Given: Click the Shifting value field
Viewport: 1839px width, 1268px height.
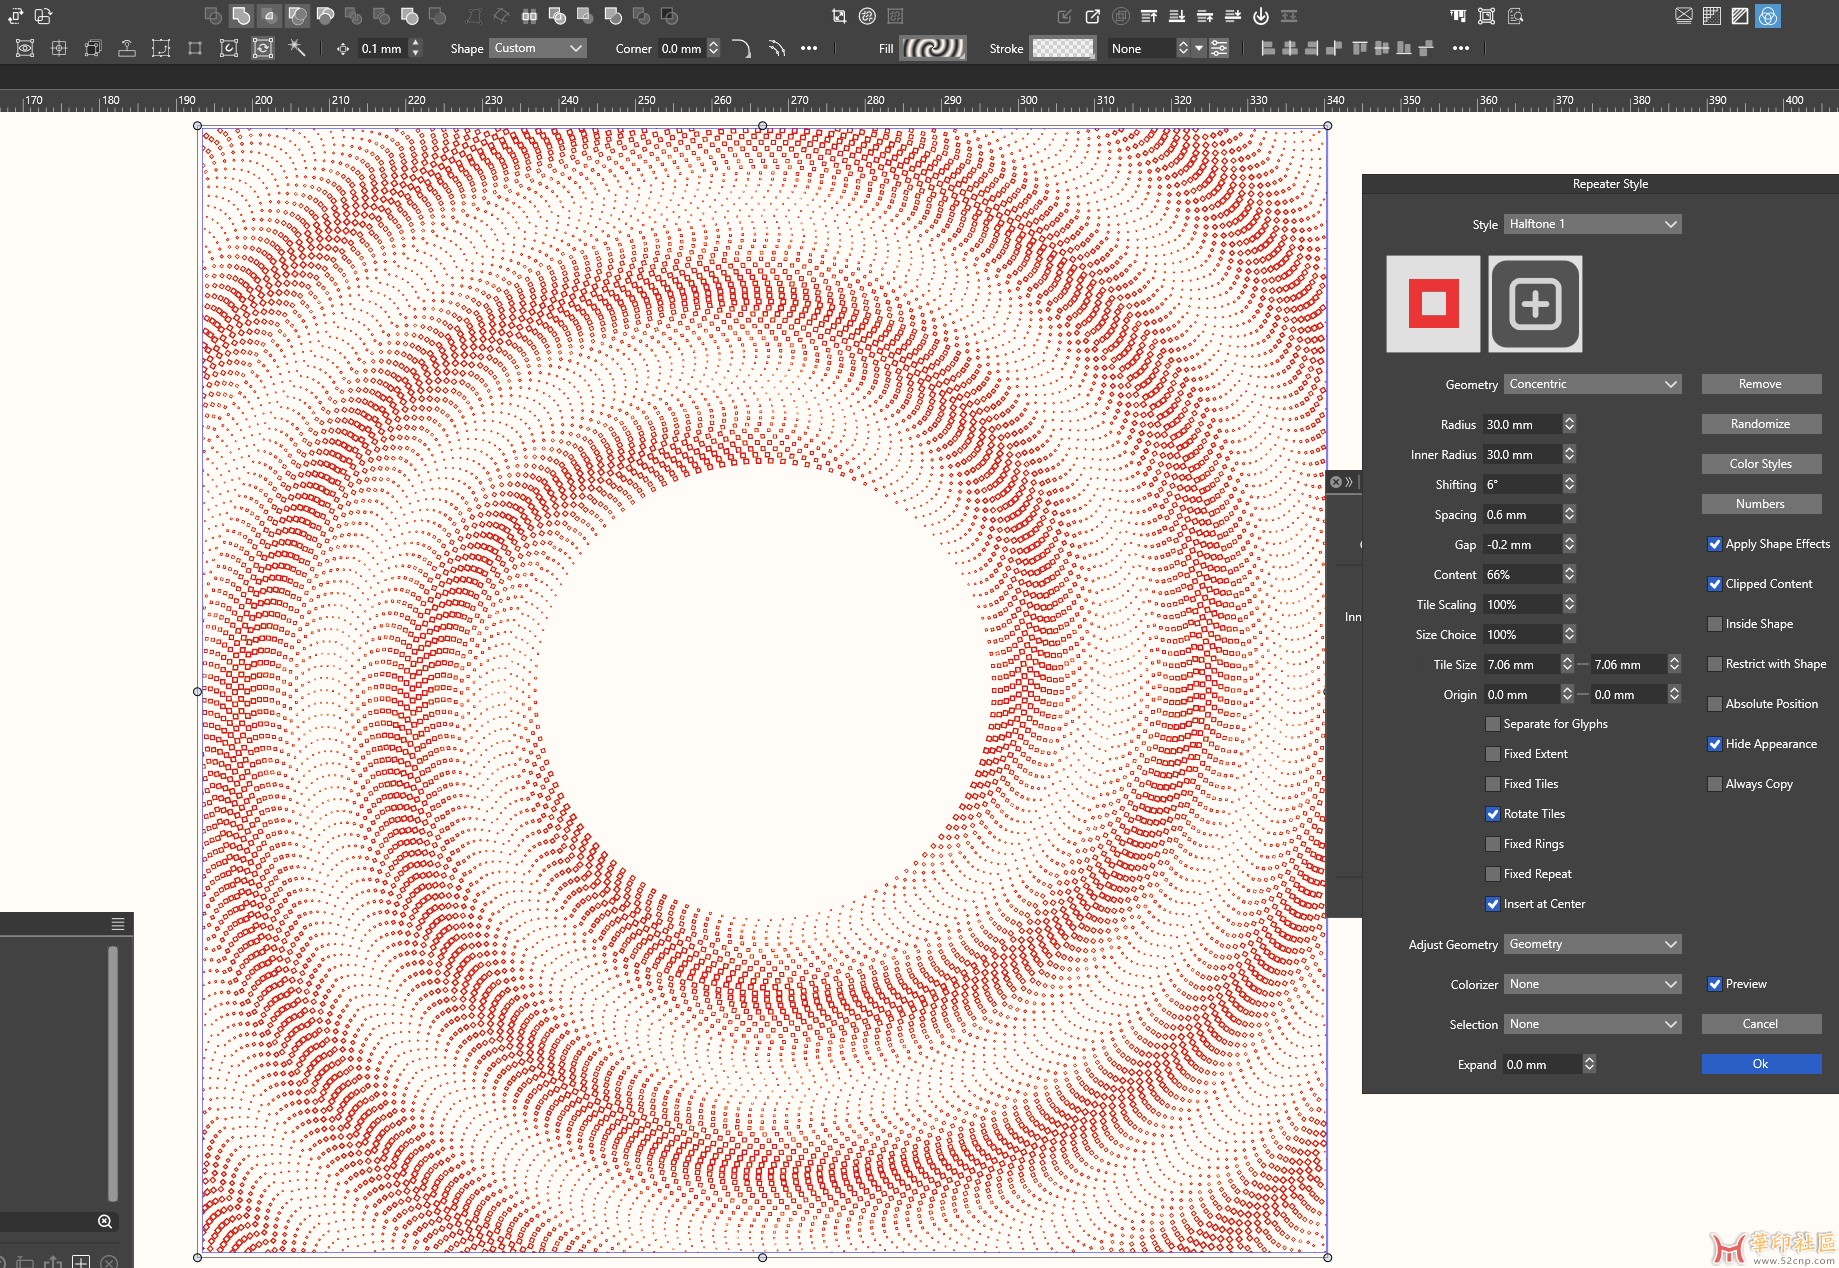Looking at the screenshot, I should (x=1522, y=484).
